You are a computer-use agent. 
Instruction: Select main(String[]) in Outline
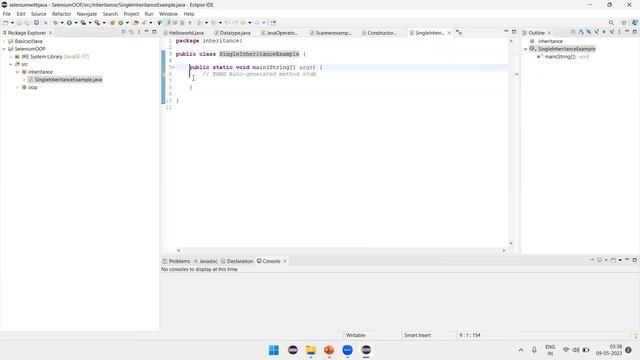[x=563, y=57]
